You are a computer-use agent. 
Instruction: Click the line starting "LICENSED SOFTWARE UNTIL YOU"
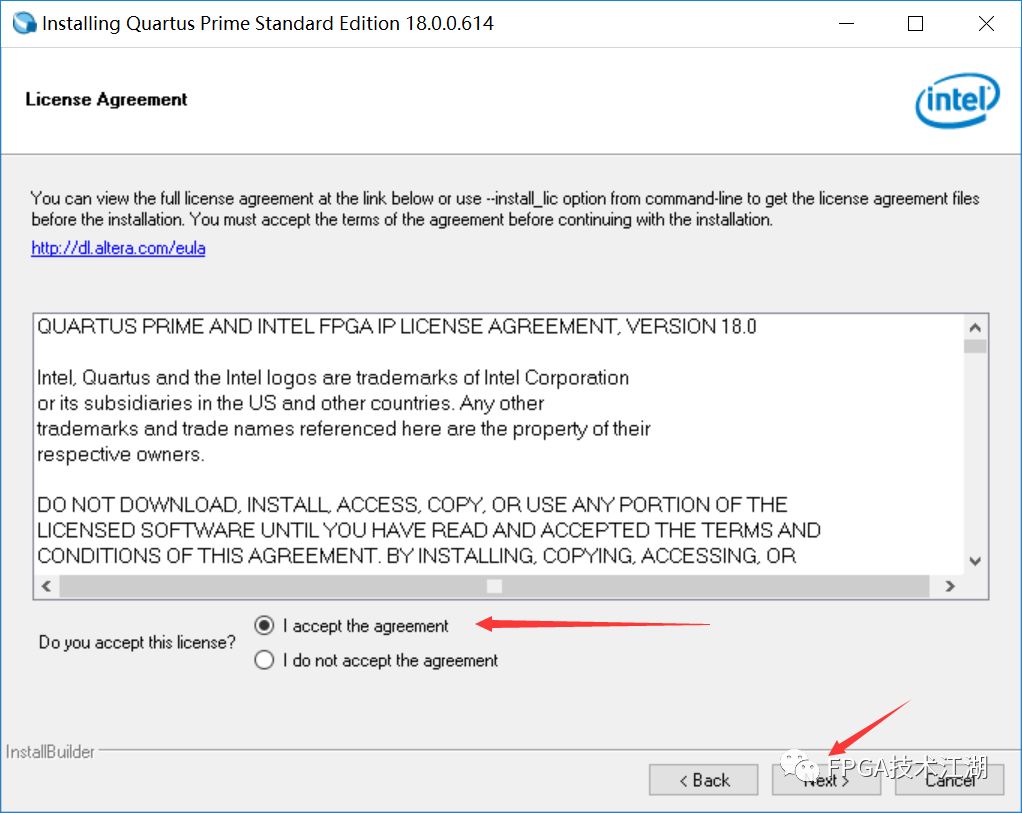click(x=429, y=530)
